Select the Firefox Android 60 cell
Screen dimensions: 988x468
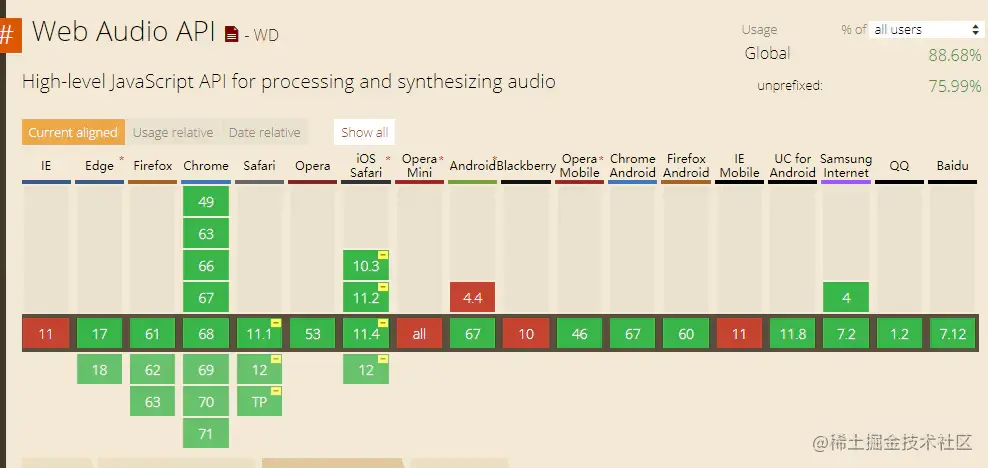[686, 334]
